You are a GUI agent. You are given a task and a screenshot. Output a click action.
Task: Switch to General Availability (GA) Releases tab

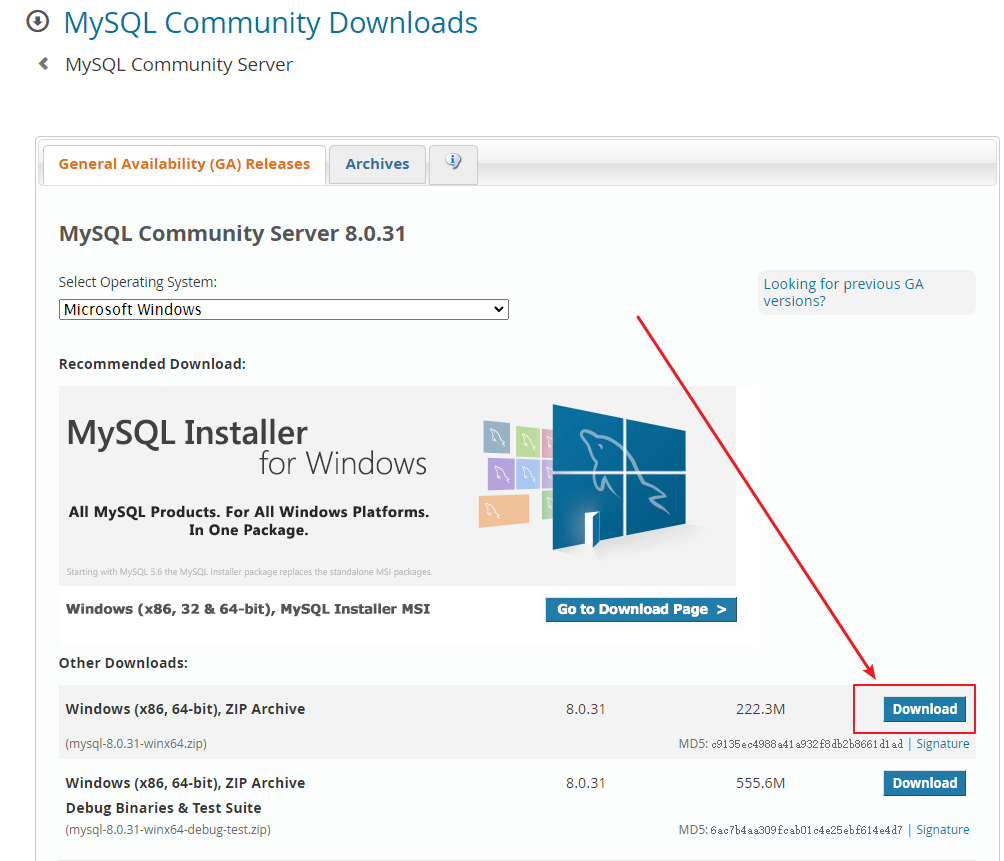pos(184,164)
